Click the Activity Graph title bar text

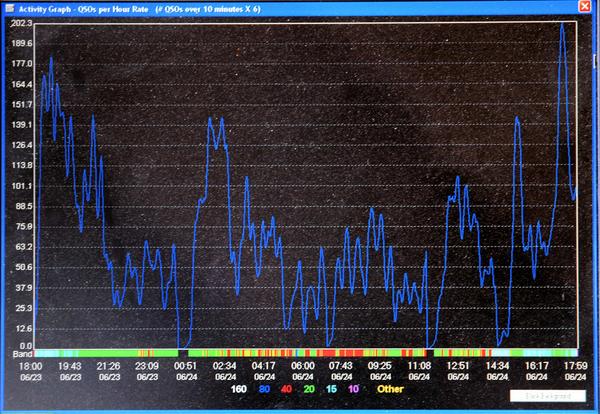140,8
